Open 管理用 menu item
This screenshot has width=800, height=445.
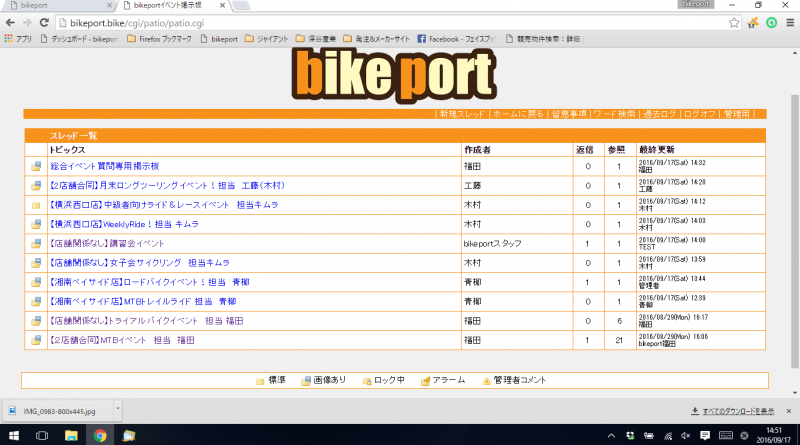[x=737, y=114]
